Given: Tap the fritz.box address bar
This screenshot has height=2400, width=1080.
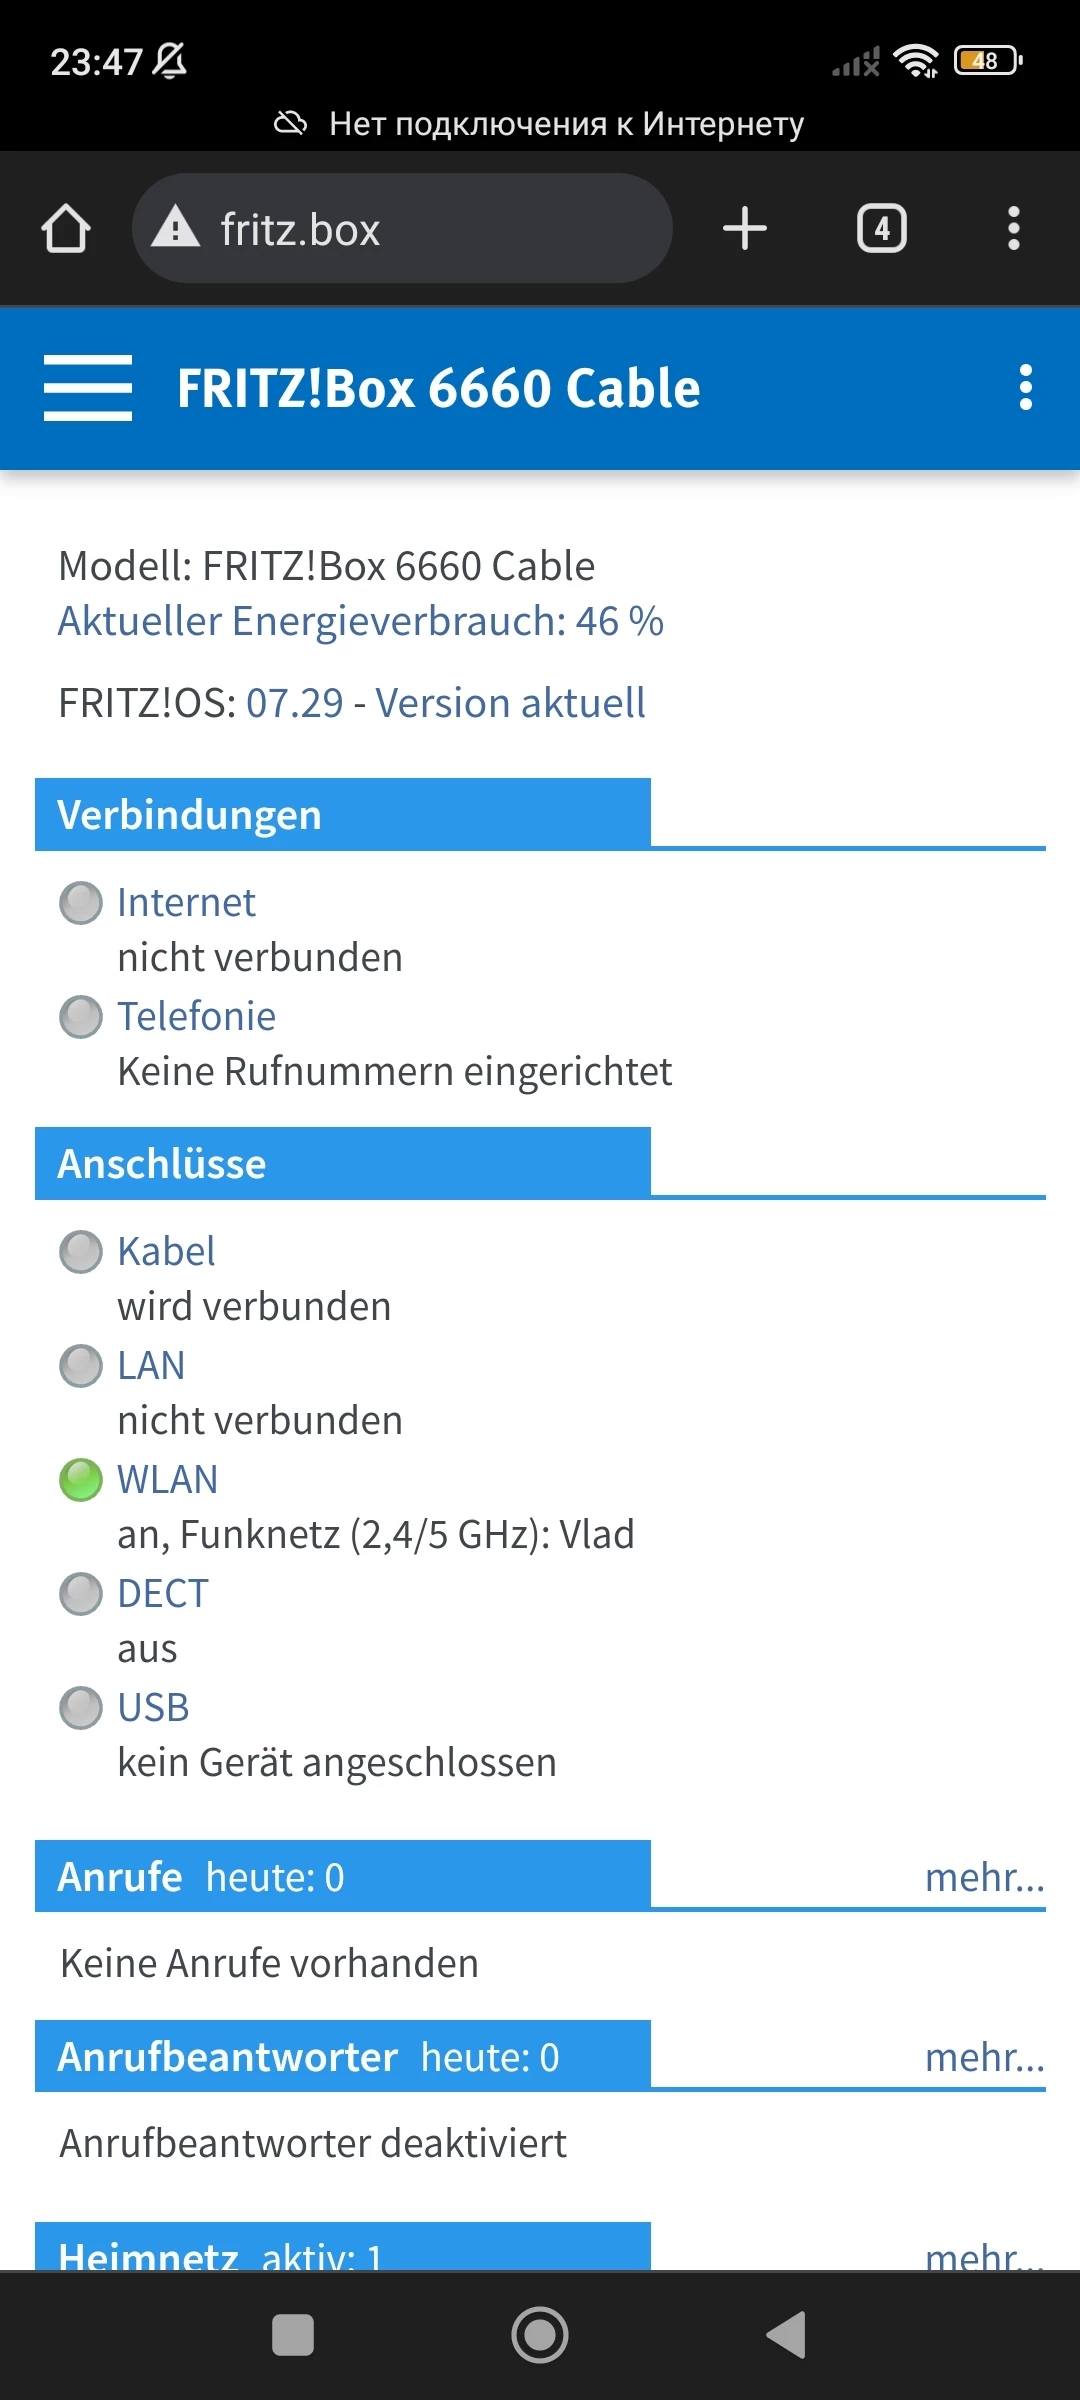Looking at the screenshot, I should [x=420, y=229].
